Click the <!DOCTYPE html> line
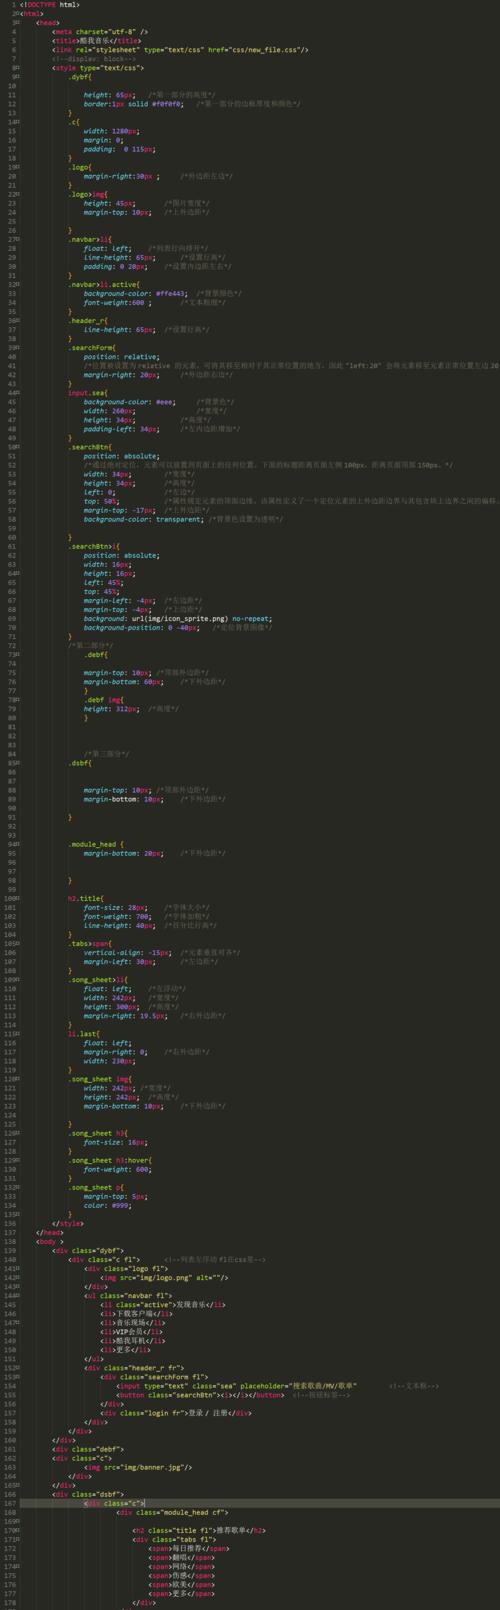This screenshot has height=1610, width=500. click(51, 5)
